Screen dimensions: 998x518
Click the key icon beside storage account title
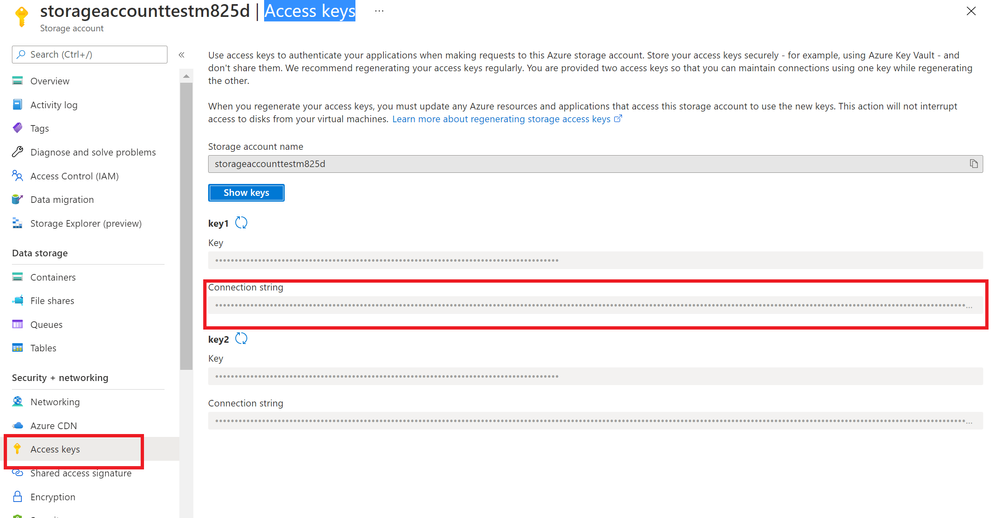[22, 17]
